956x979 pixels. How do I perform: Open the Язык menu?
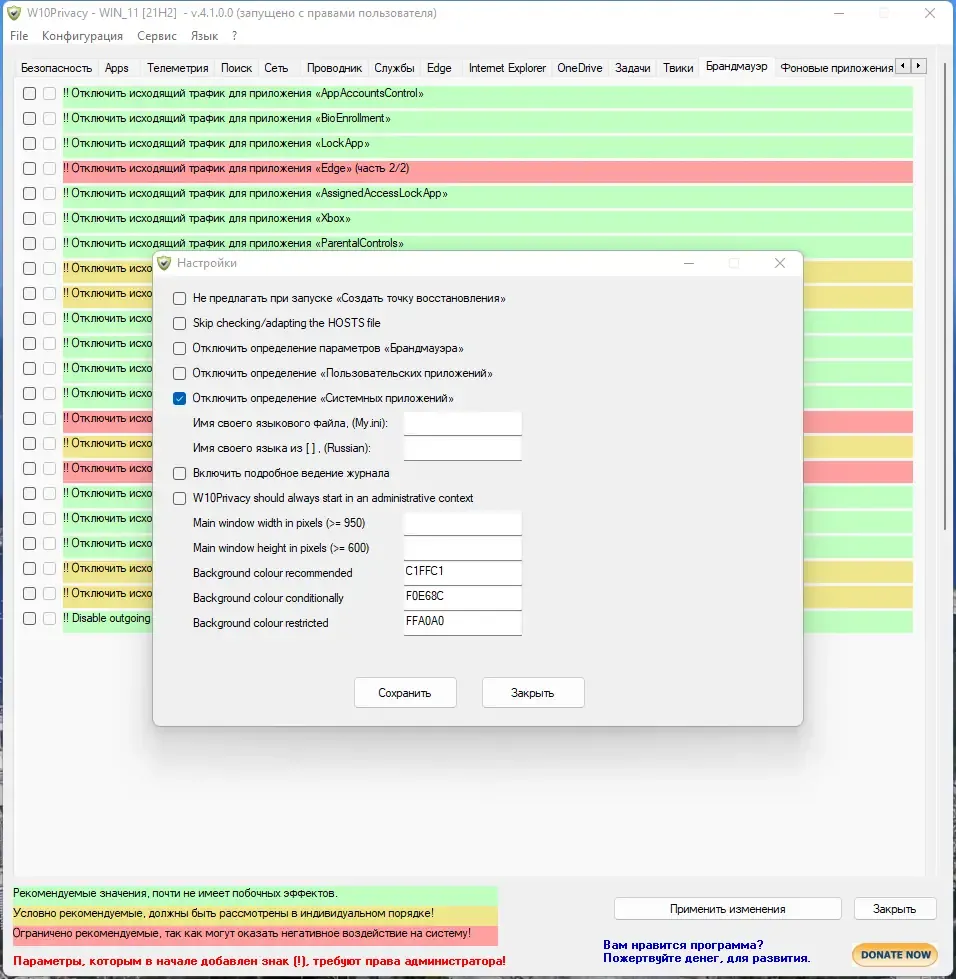point(204,36)
